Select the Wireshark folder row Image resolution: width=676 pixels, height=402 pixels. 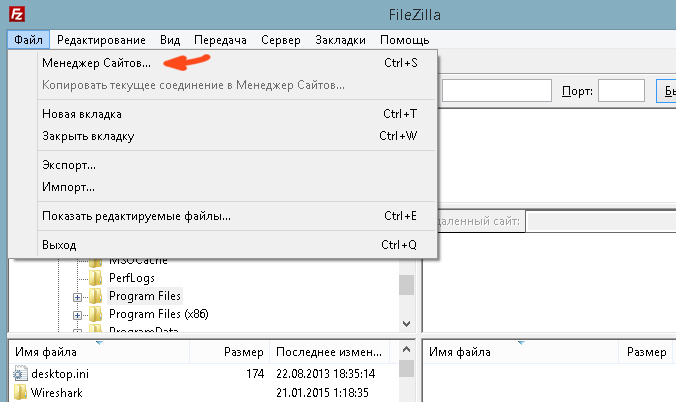click(x=203, y=393)
